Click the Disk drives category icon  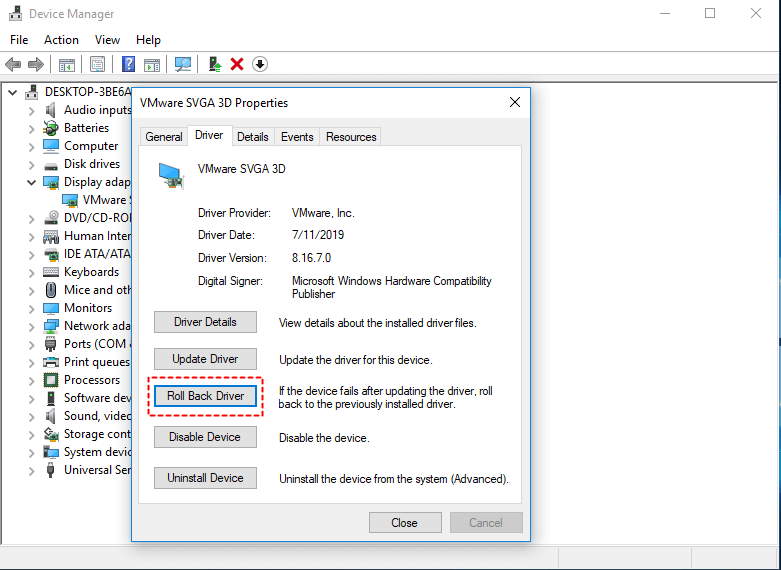click(51, 165)
